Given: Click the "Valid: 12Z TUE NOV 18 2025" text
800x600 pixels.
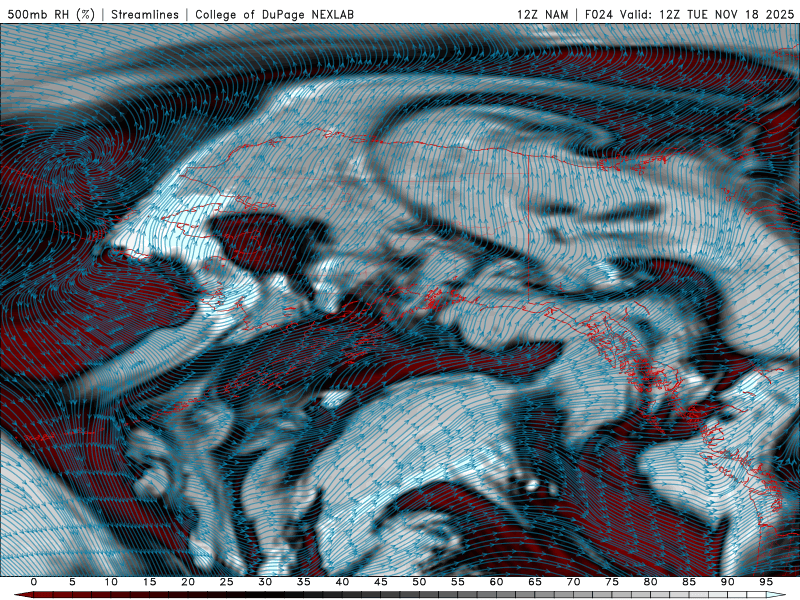Looking at the screenshot, I should (707, 14).
